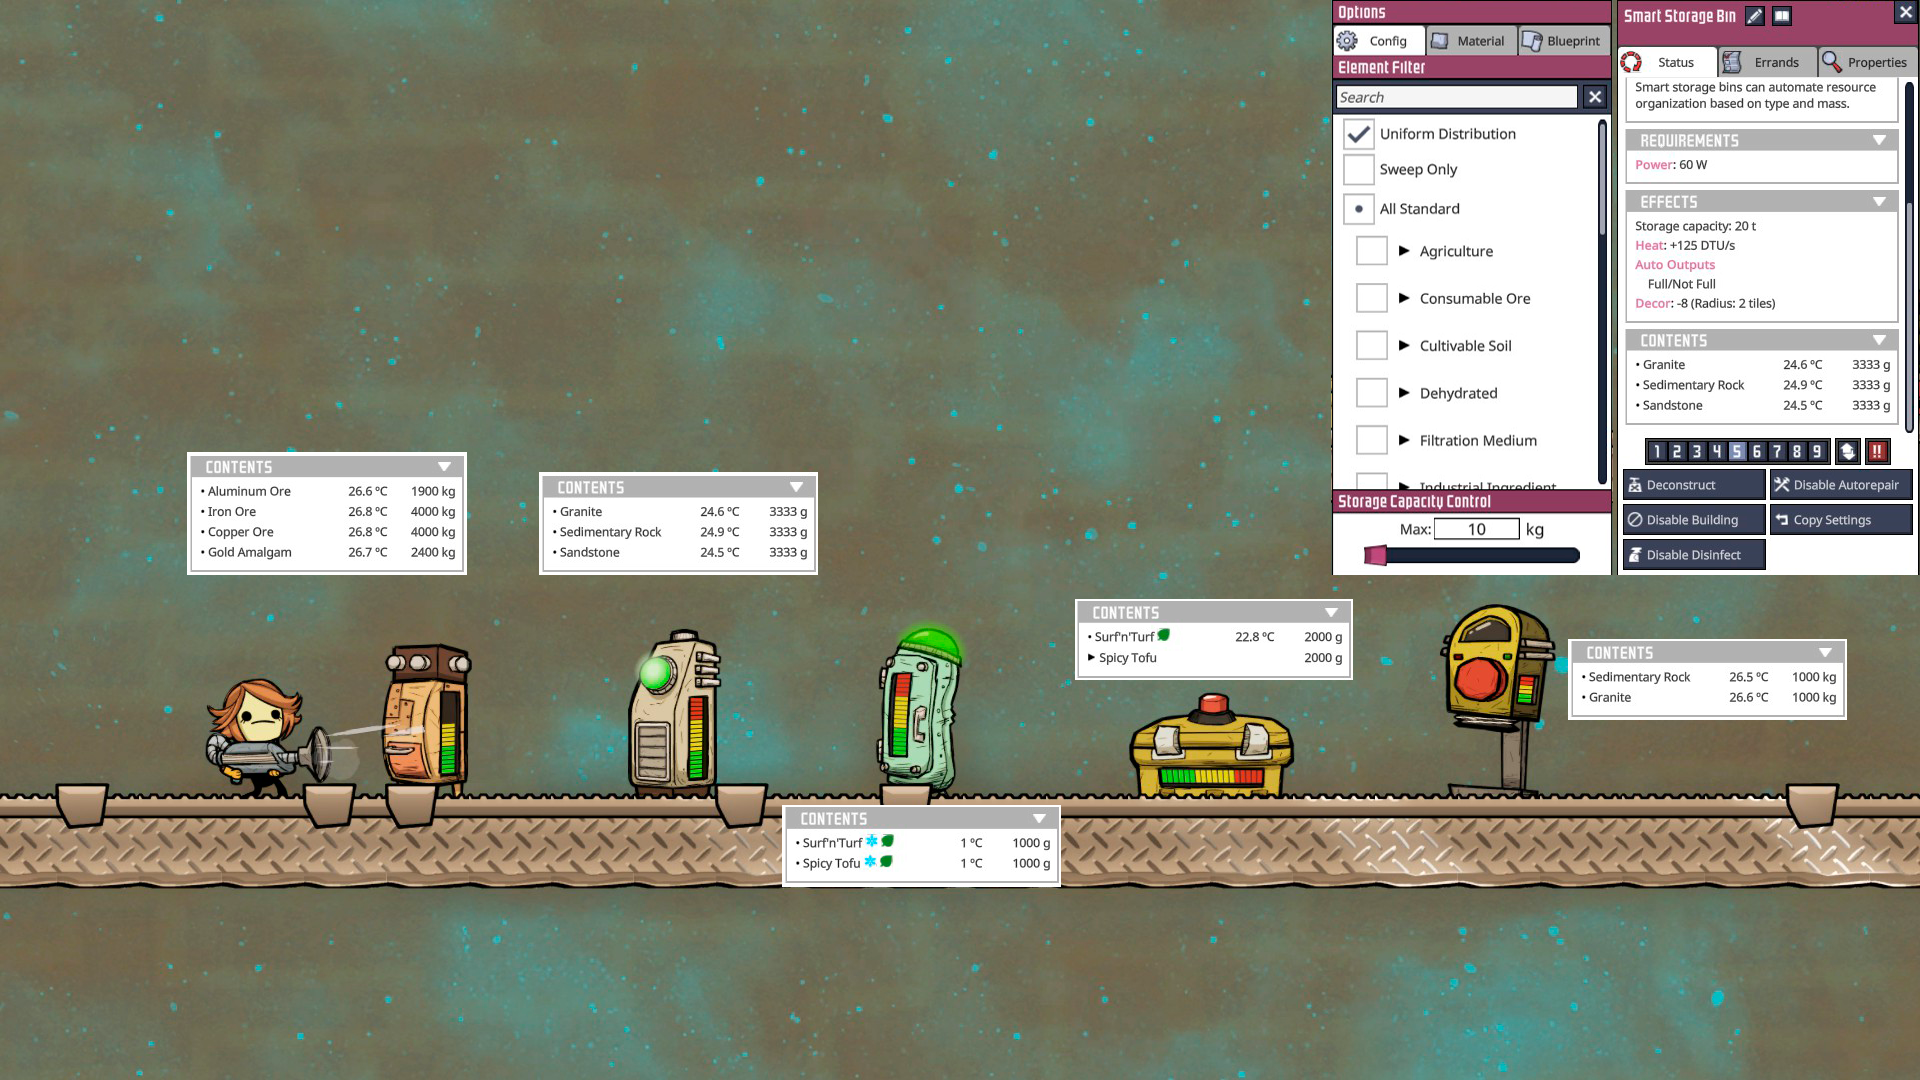Screen dimensions: 1920x1080
Task: Select the orange storage bin building
Action: tap(427, 716)
